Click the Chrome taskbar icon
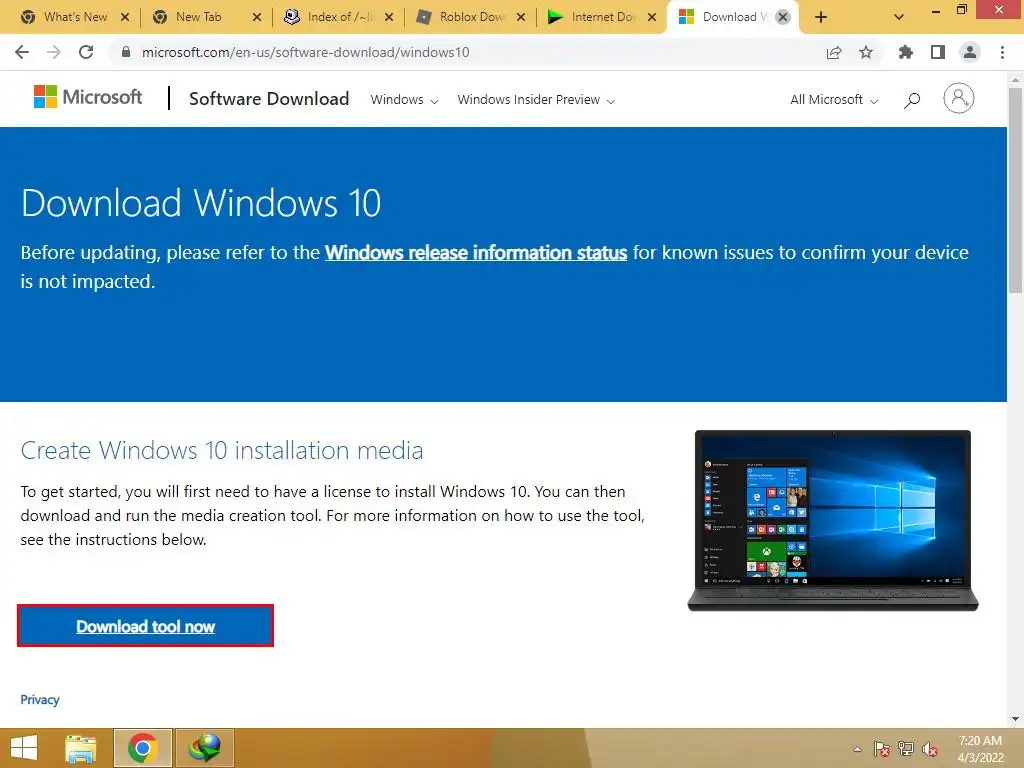 point(142,748)
